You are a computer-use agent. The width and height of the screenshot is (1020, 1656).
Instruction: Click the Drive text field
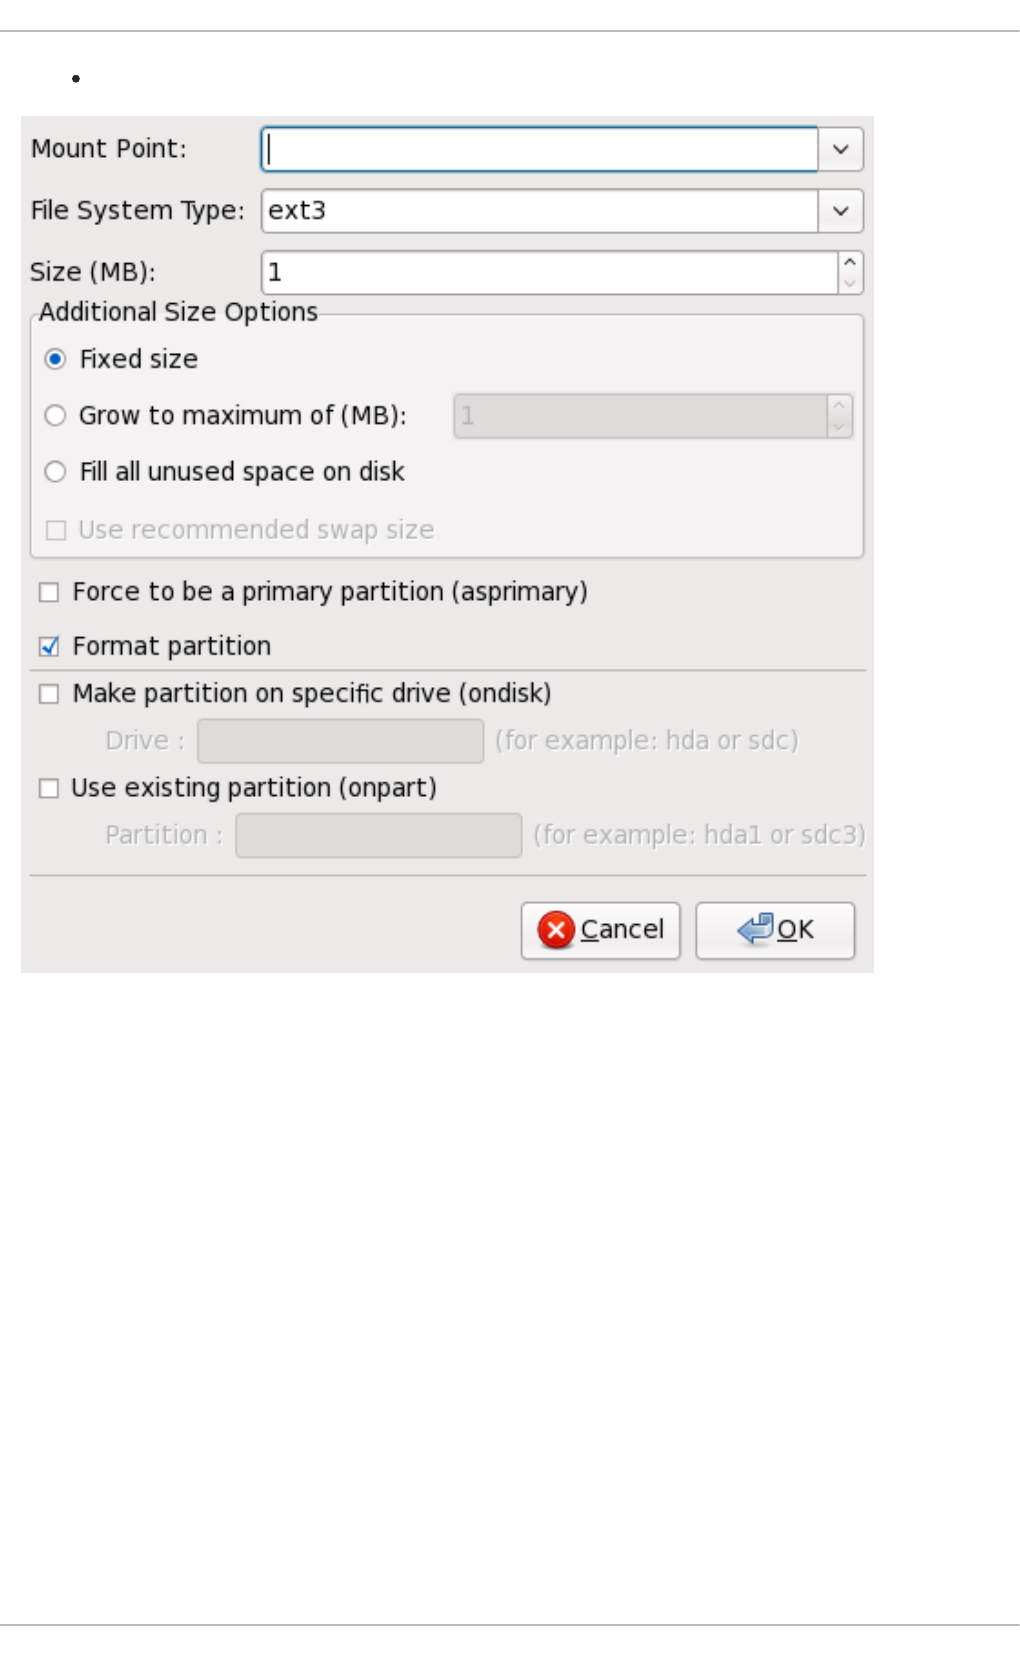tap(340, 741)
